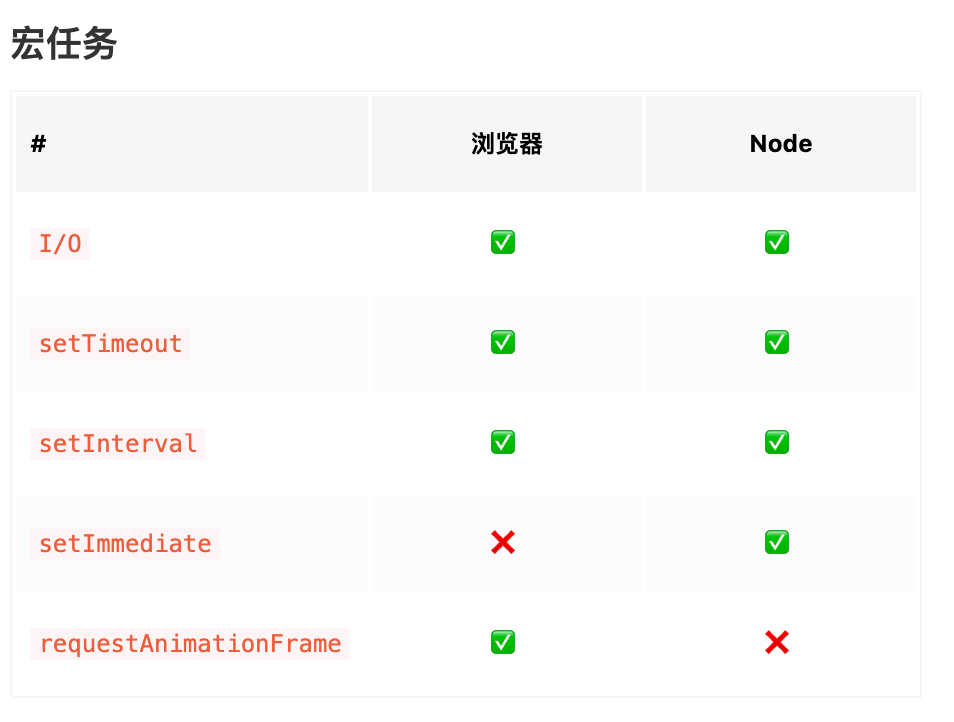Click setTimeout browser green checkmark
954x722 pixels.
503,342
